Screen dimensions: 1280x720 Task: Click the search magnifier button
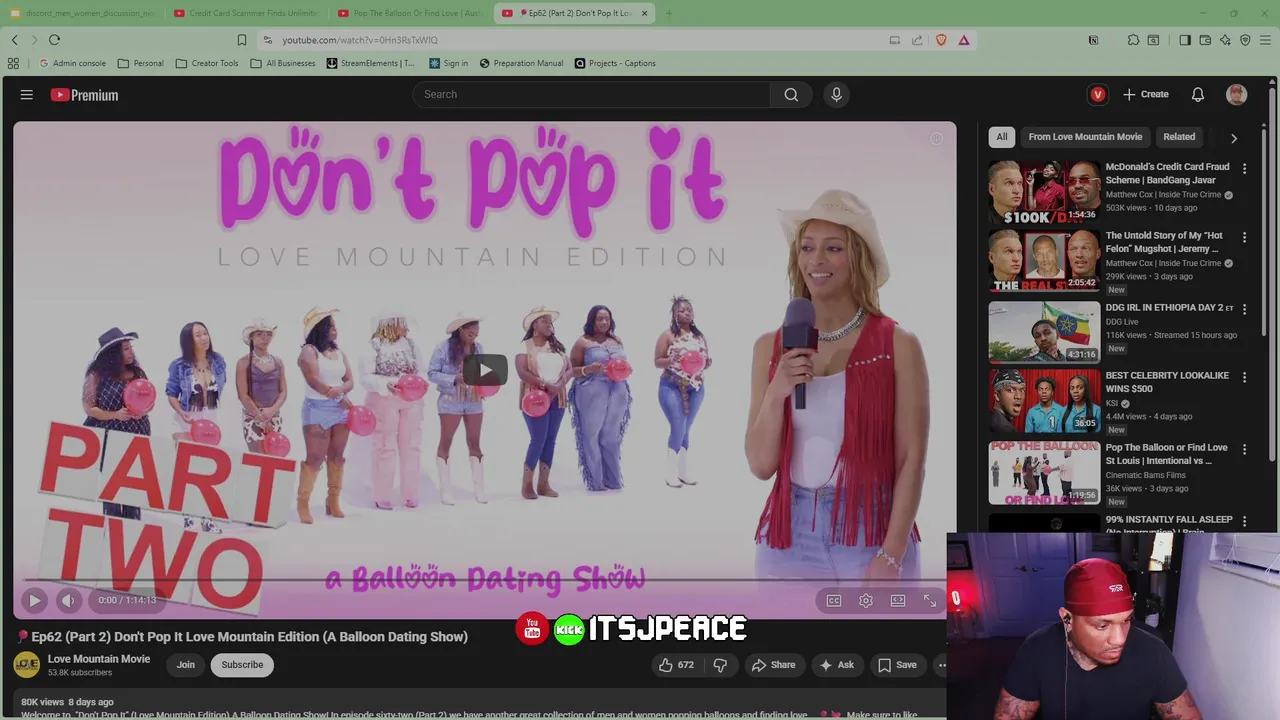(791, 94)
